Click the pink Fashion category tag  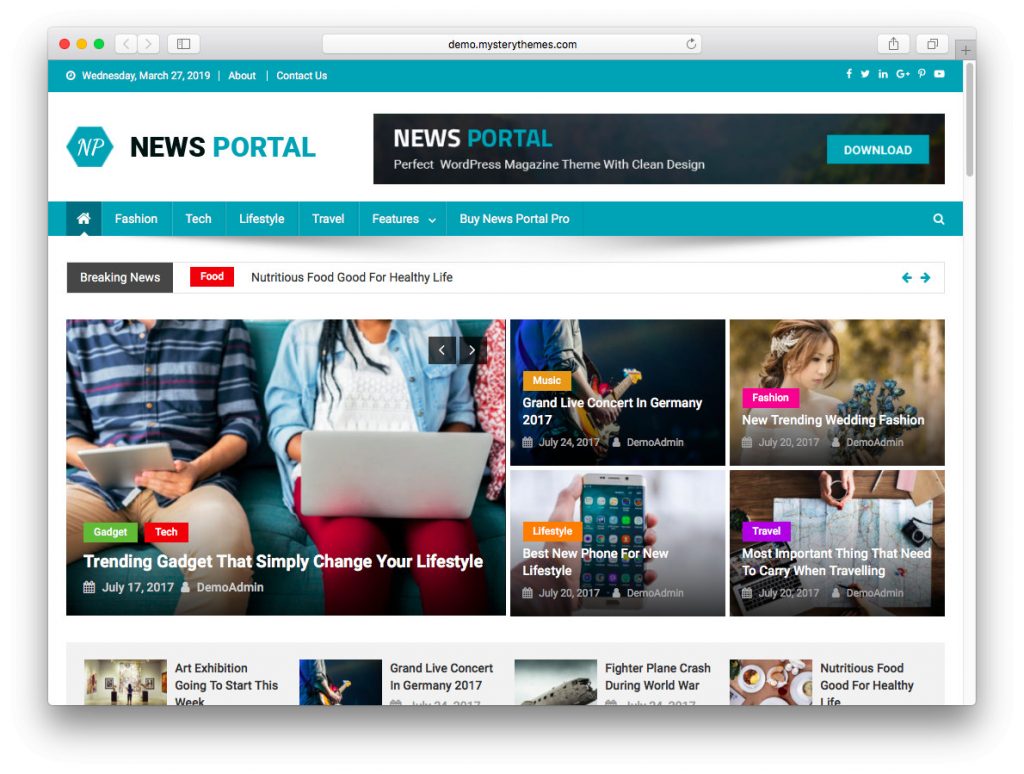[771, 397]
